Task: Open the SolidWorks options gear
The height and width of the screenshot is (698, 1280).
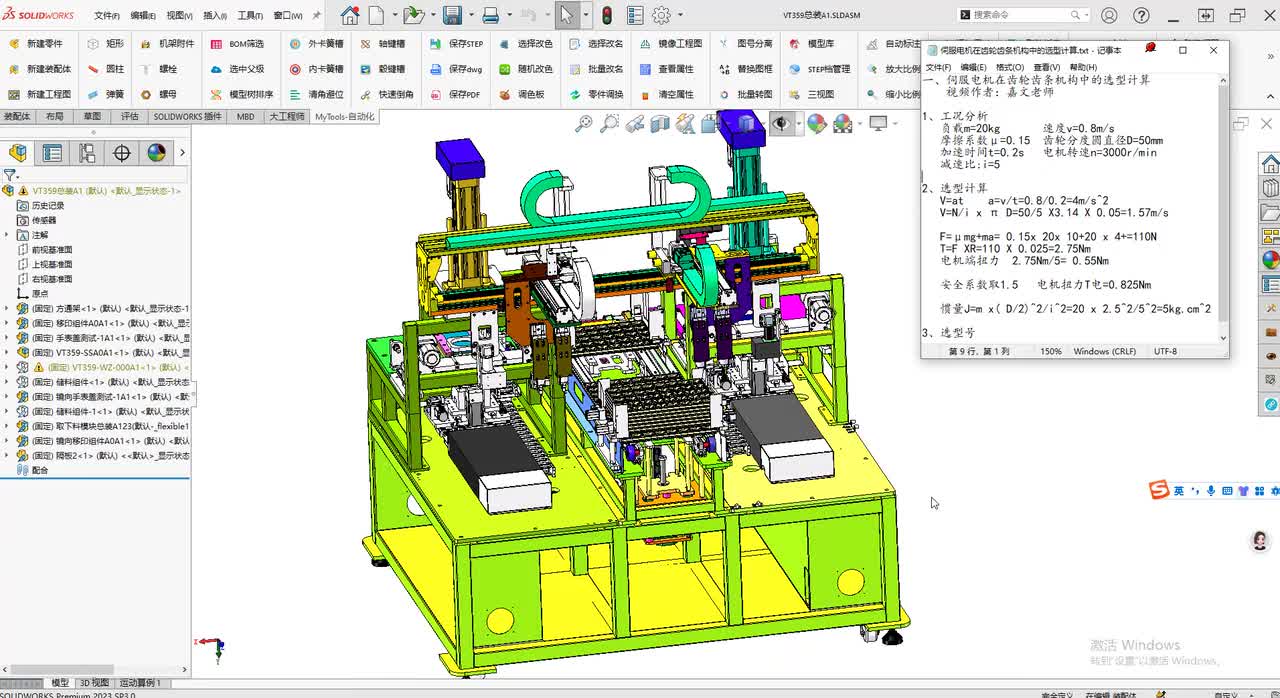Action: click(661, 16)
